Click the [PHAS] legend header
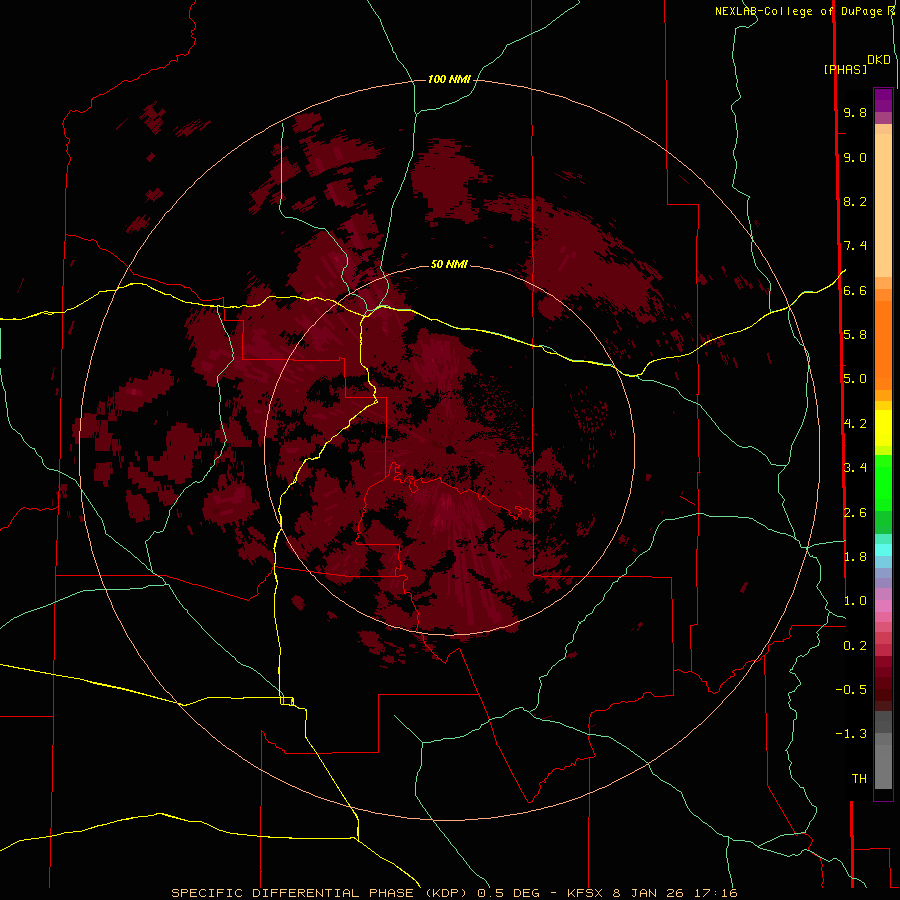Screen dimensions: 900x900 (x=845, y=69)
